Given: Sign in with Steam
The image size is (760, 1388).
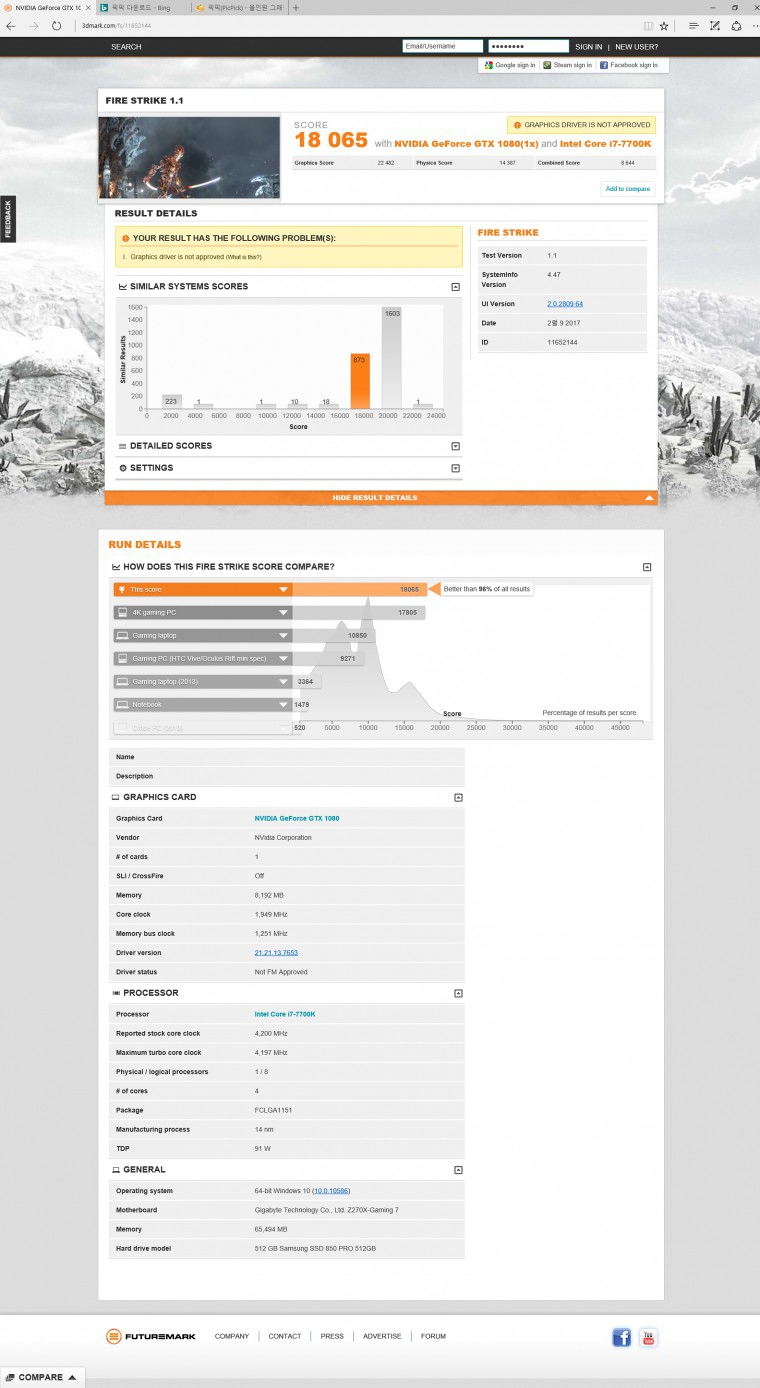Looking at the screenshot, I should point(567,65).
